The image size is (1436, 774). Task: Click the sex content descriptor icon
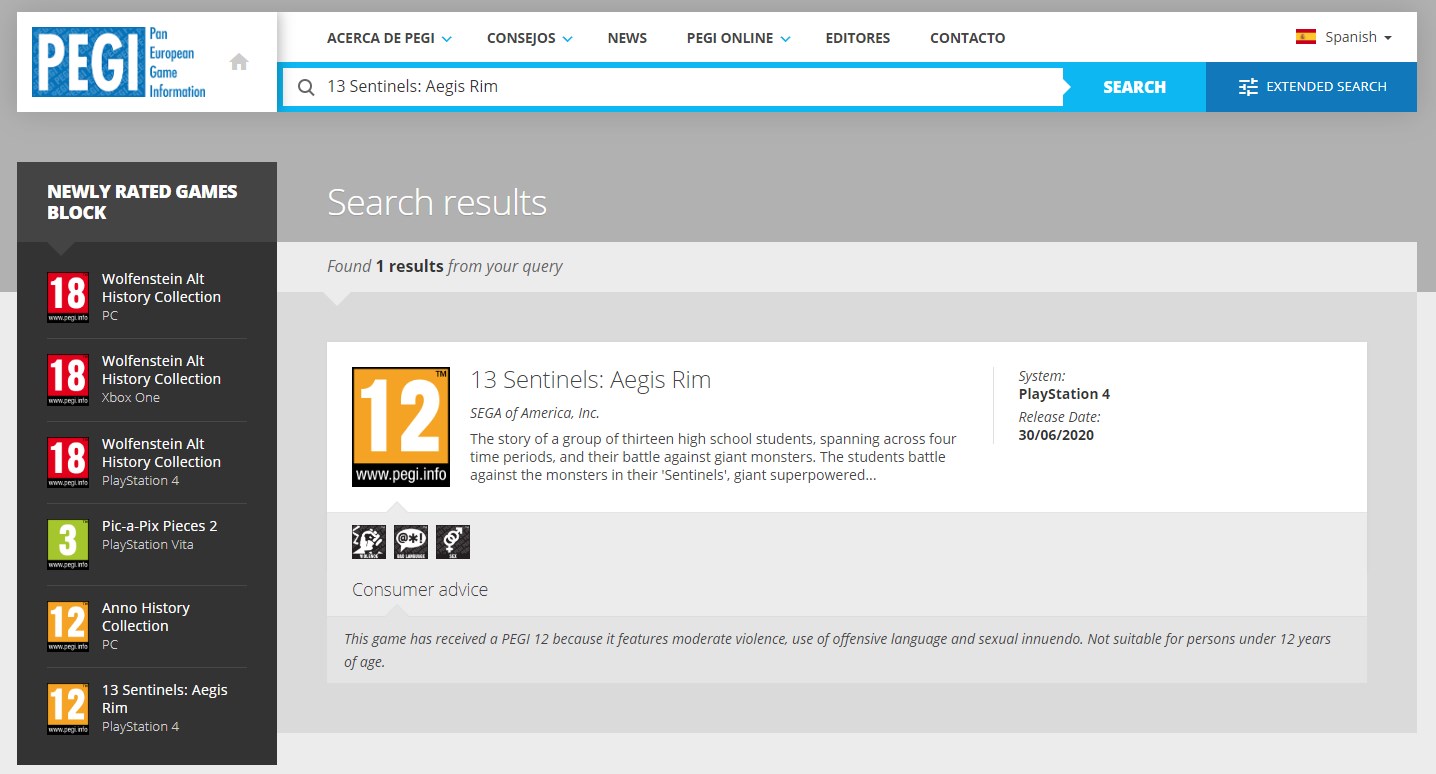[x=453, y=542]
